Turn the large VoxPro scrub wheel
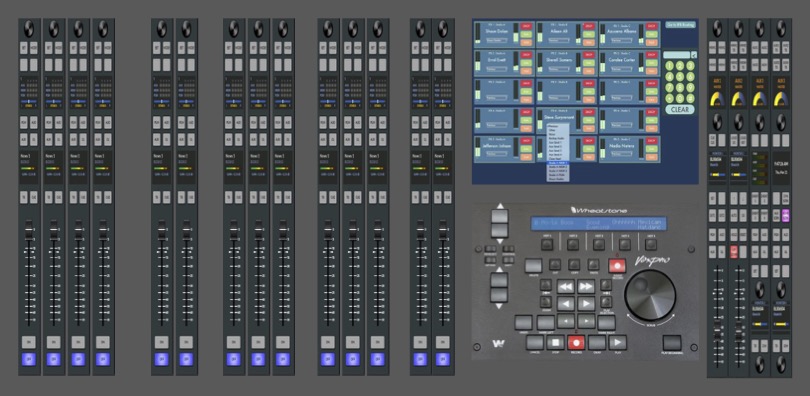This screenshot has width=810, height=396. pos(650,293)
